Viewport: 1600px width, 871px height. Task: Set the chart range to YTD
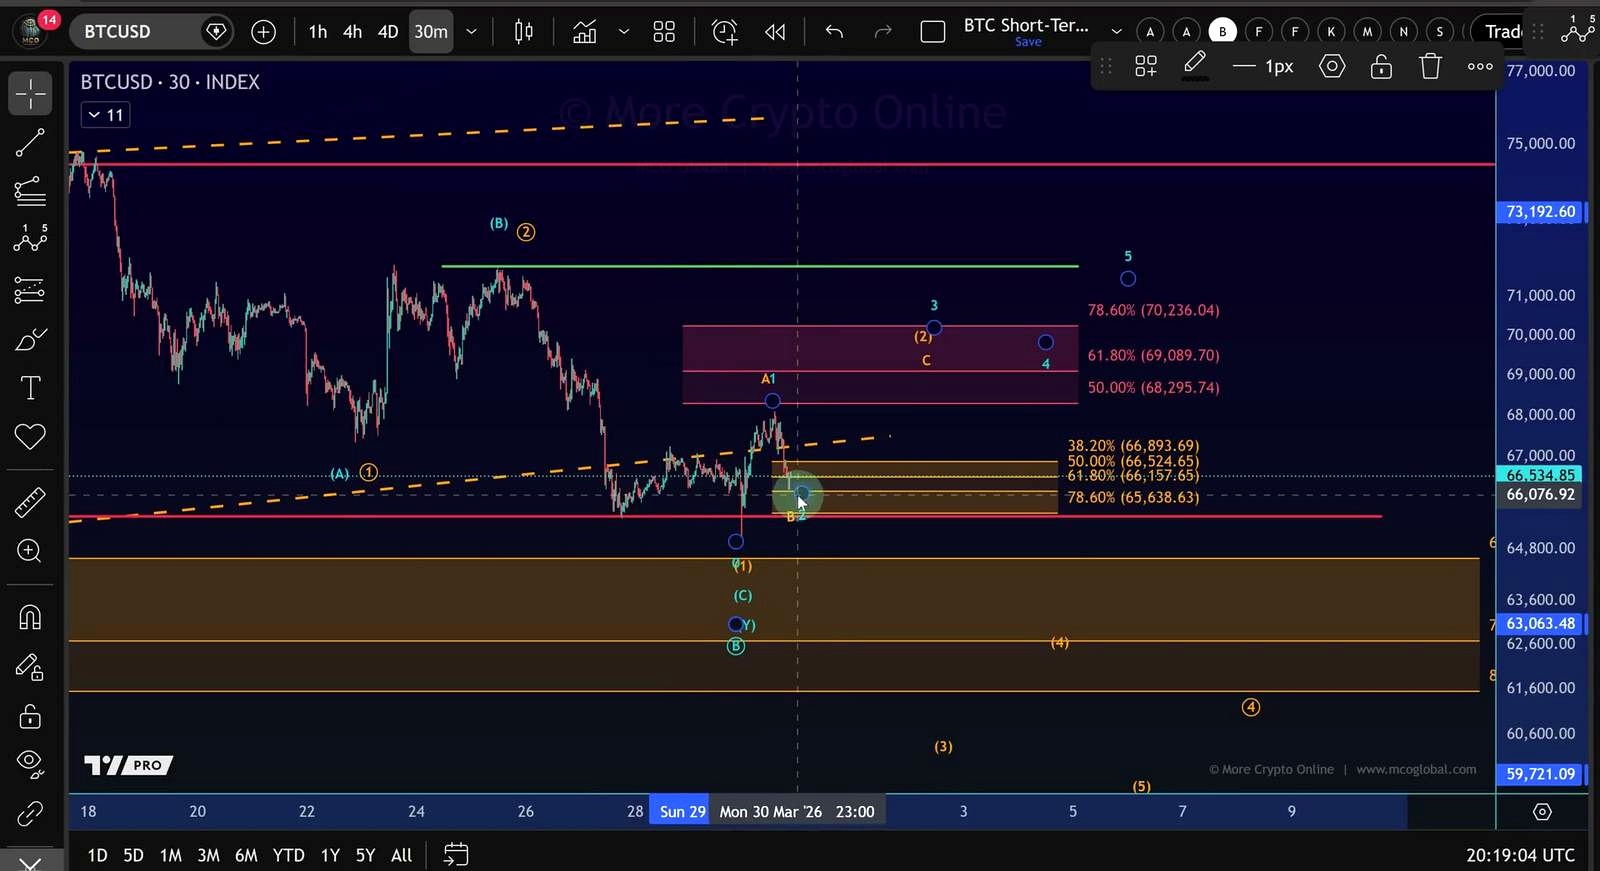tap(288, 855)
